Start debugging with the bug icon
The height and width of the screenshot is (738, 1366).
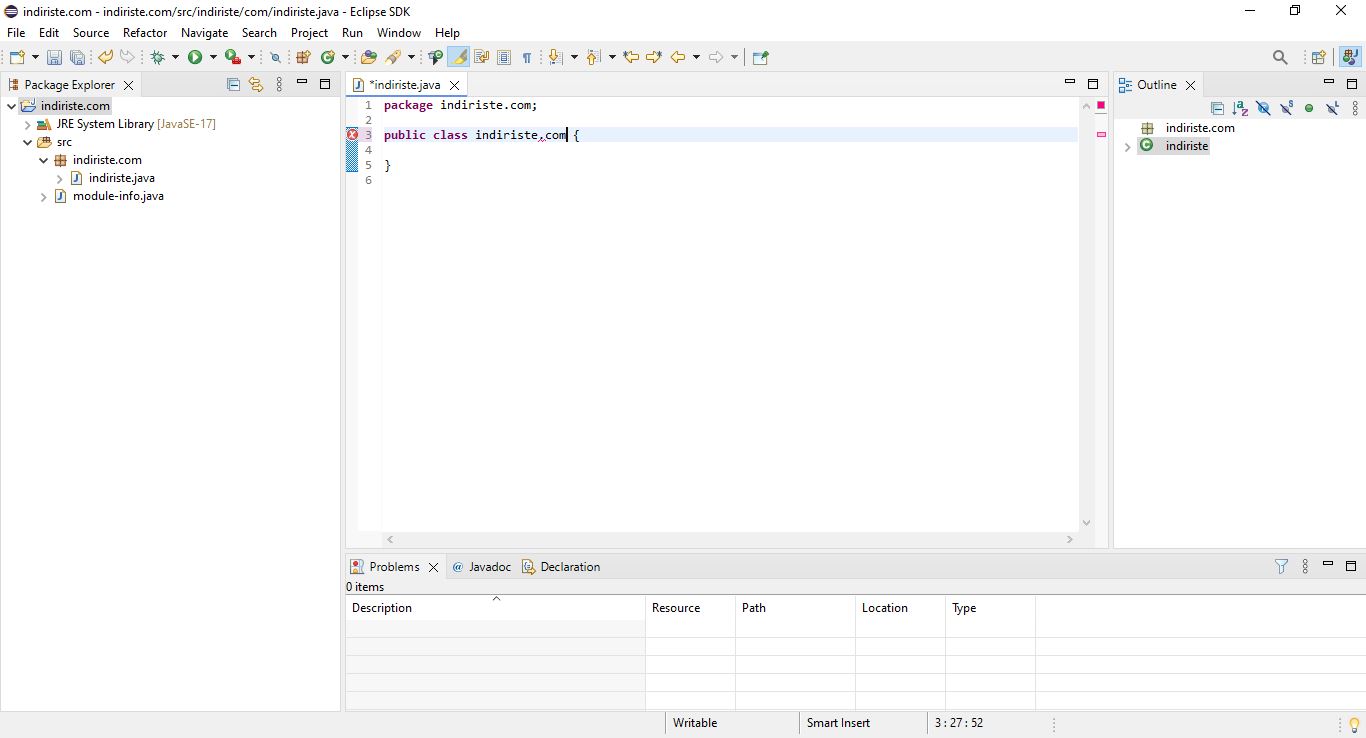[157, 57]
